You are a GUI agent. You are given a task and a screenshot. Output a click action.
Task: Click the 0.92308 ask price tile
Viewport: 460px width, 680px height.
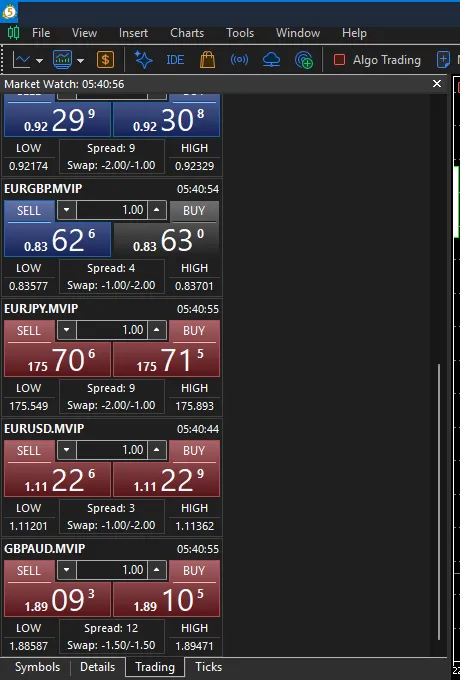tap(166, 120)
